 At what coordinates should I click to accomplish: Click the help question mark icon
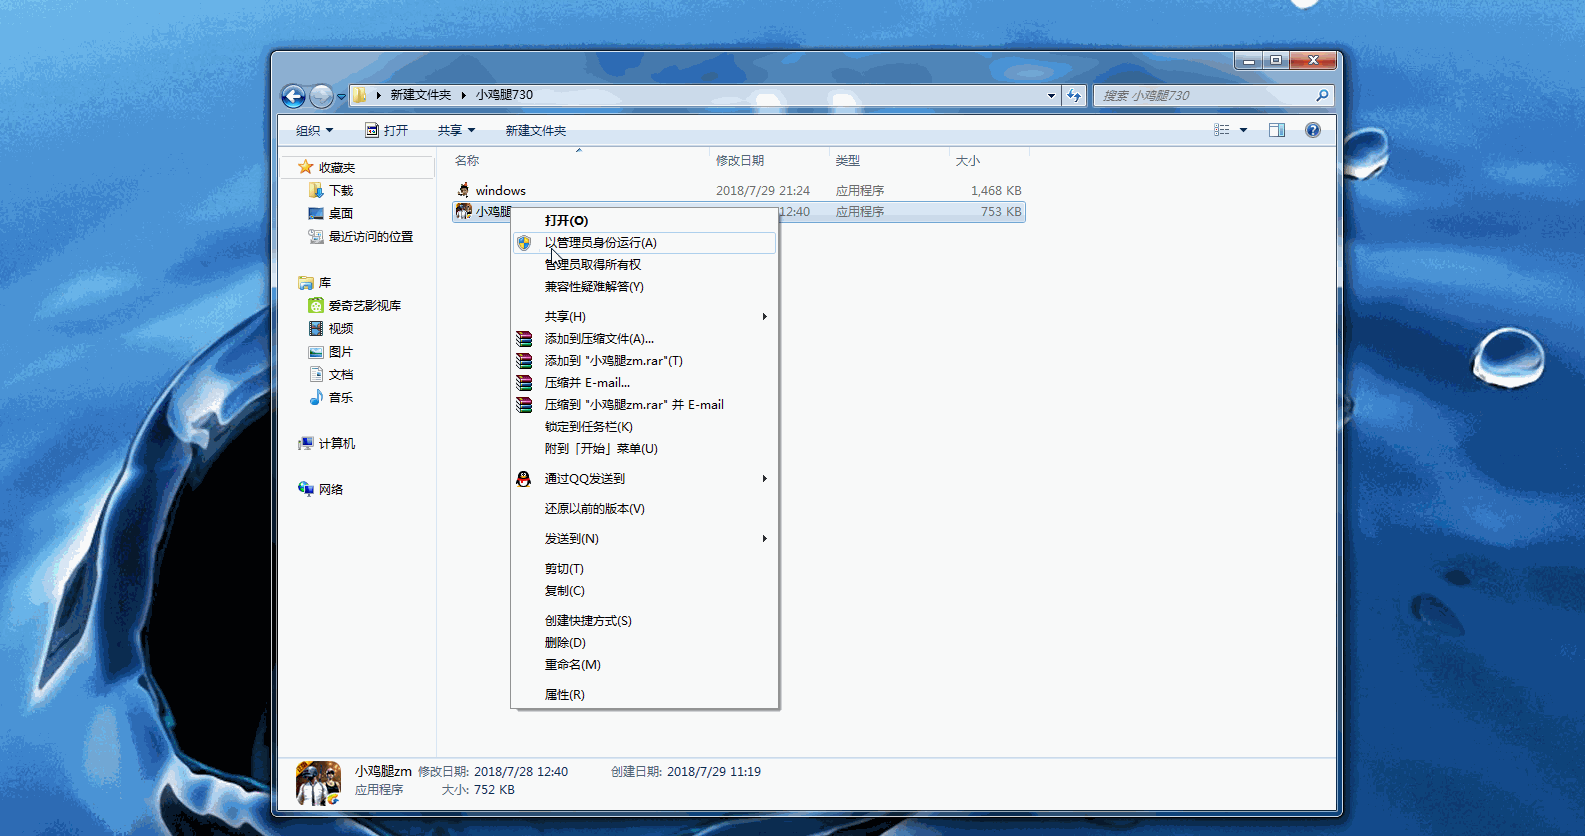pyautogui.click(x=1312, y=130)
